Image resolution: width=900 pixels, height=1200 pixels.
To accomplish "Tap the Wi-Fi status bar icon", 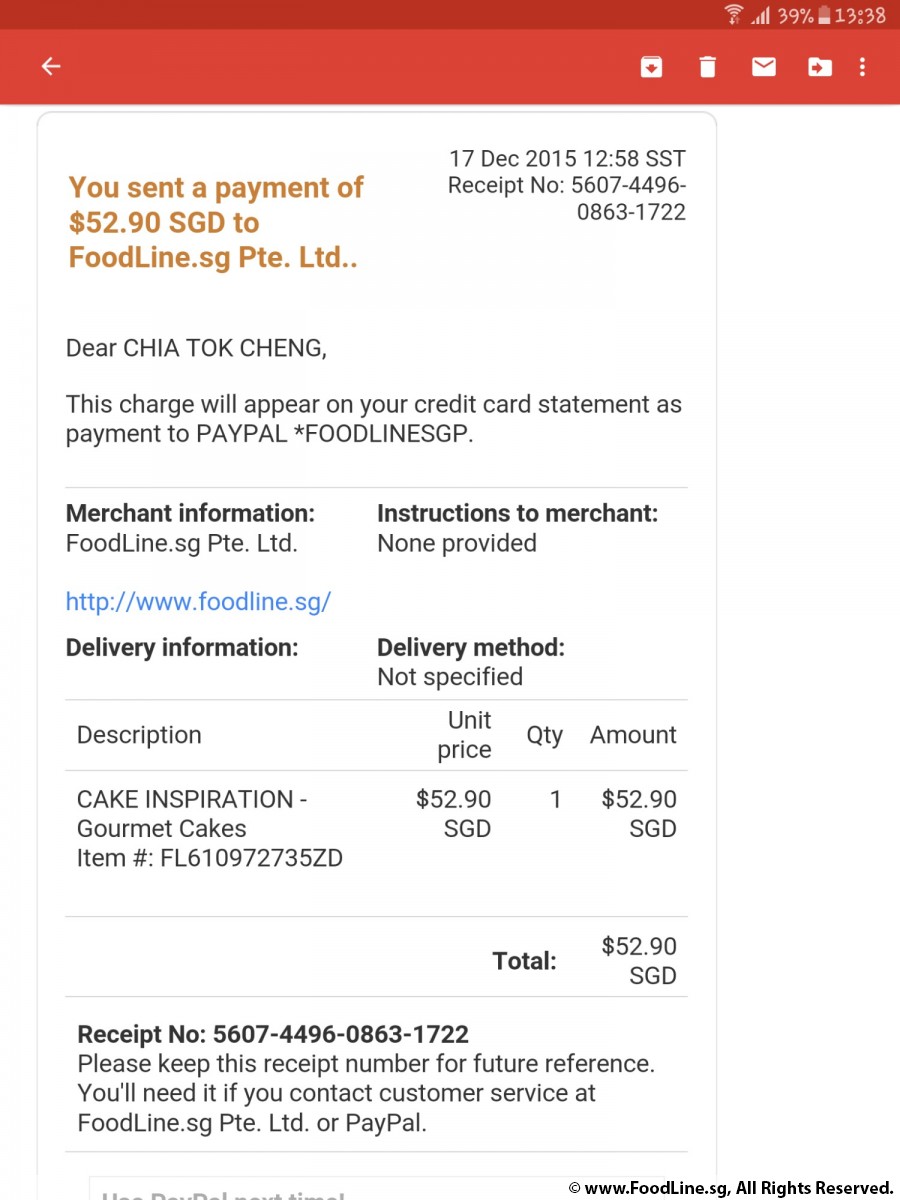I will click(x=734, y=14).
